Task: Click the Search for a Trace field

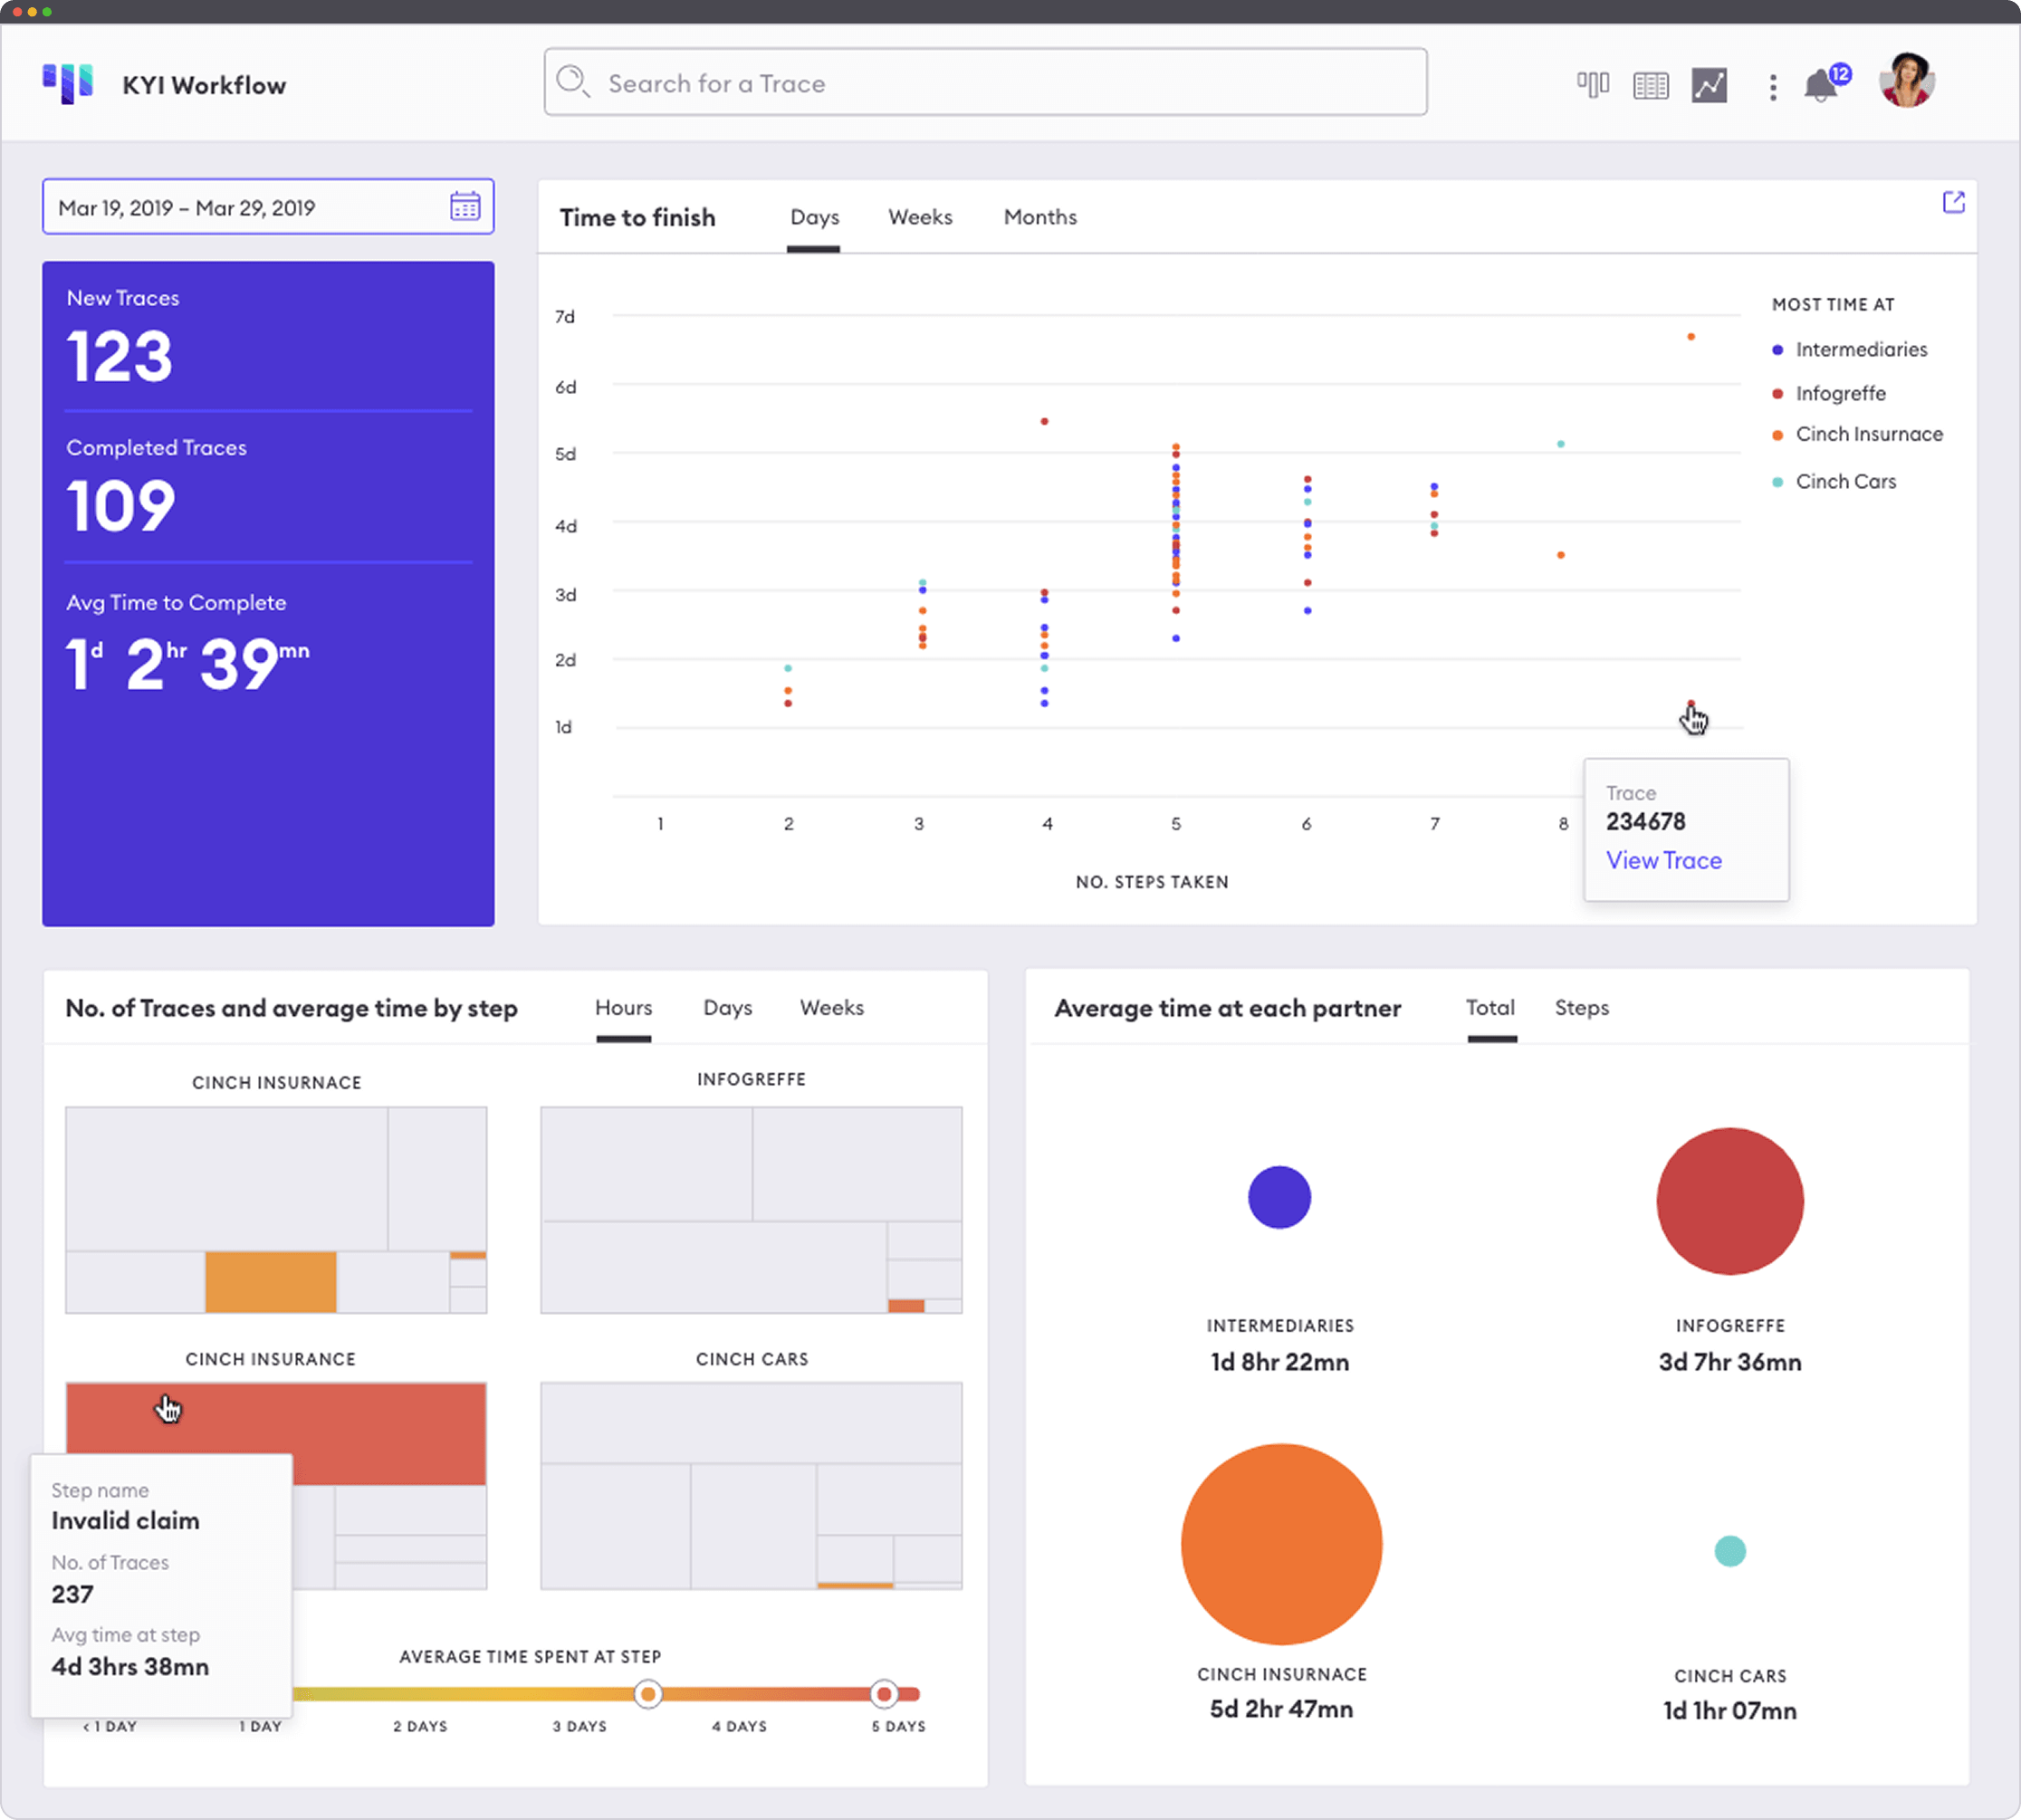Action: [x=985, y=83]
